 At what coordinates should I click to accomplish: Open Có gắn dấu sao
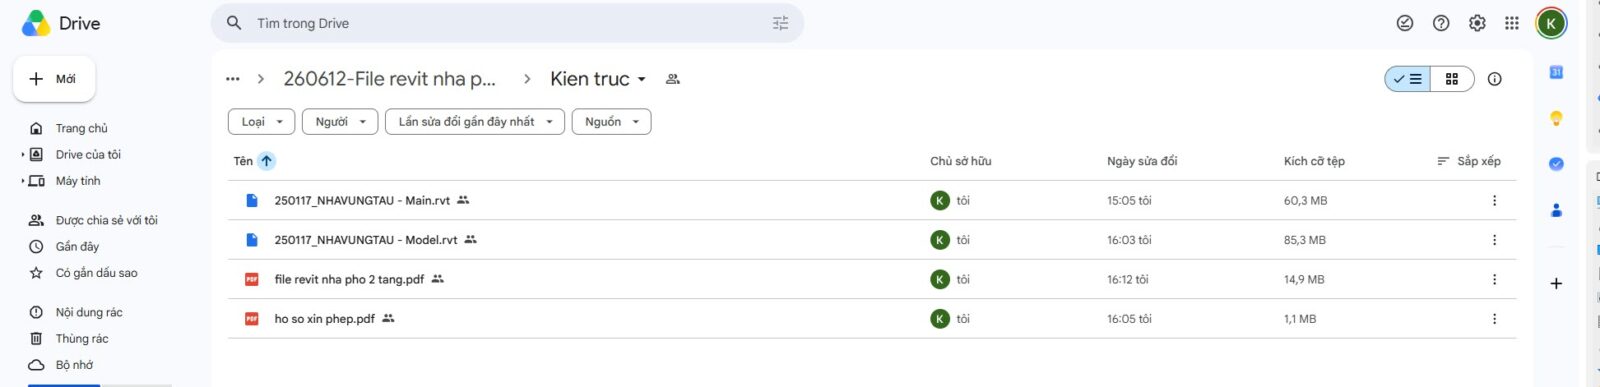click(96, 273)
